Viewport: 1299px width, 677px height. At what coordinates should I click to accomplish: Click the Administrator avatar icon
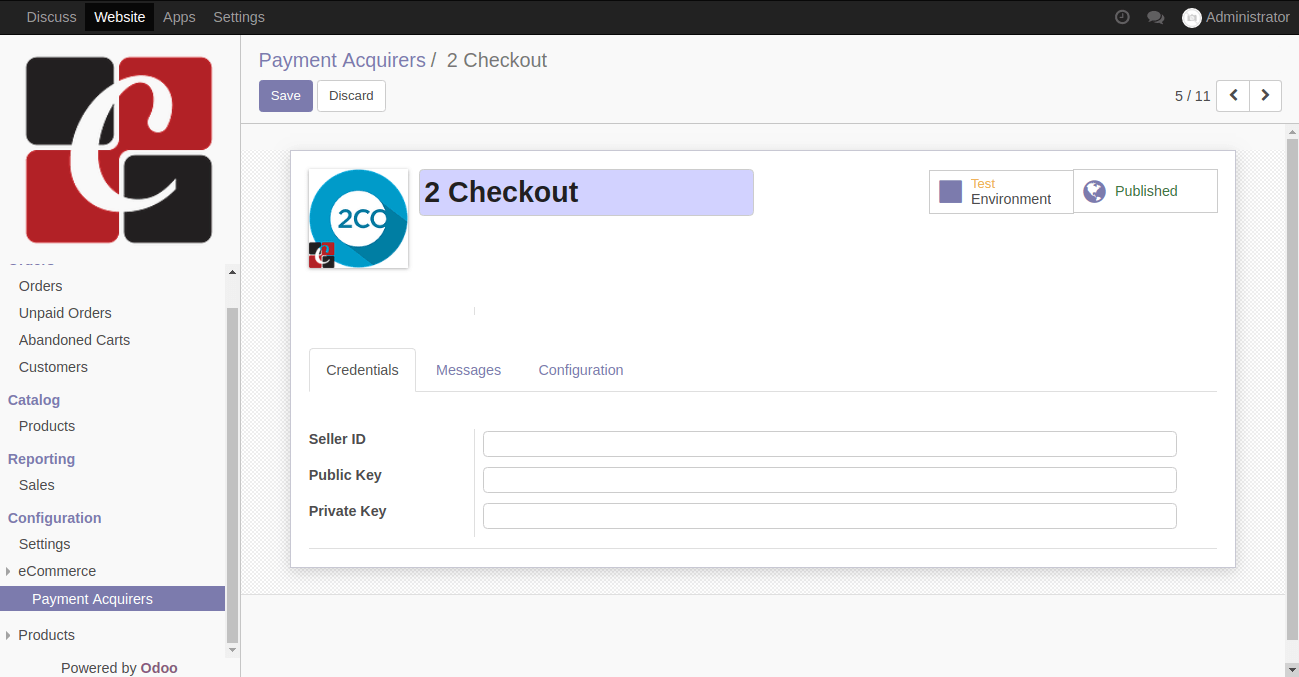[x=1191, y=17]
